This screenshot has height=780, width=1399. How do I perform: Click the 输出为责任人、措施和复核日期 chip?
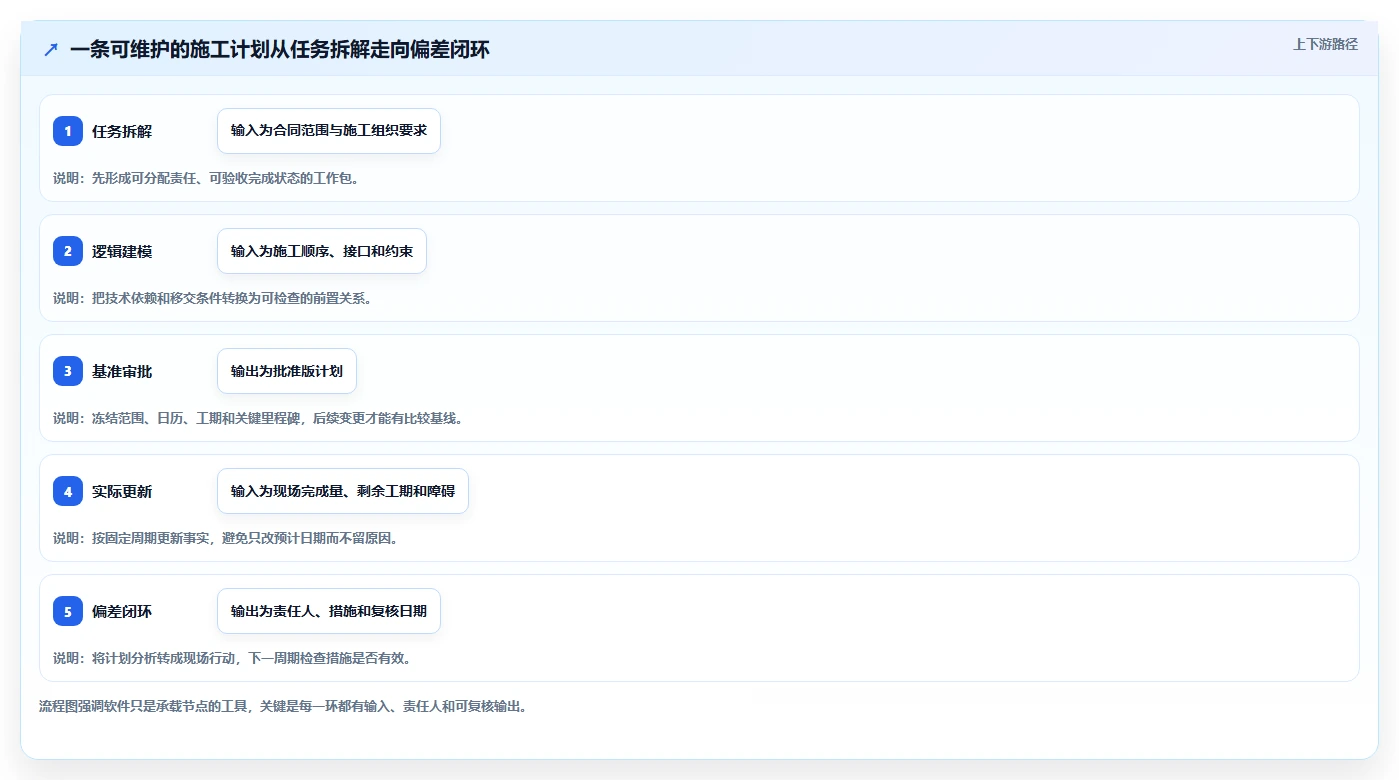coord(329,611)
